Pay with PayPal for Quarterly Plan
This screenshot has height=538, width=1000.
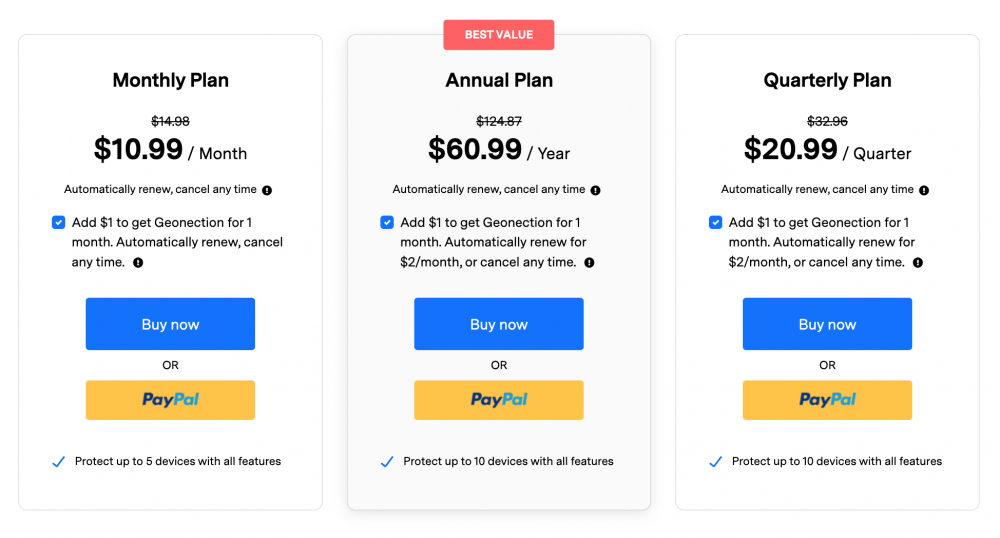(x=827, y=400)
